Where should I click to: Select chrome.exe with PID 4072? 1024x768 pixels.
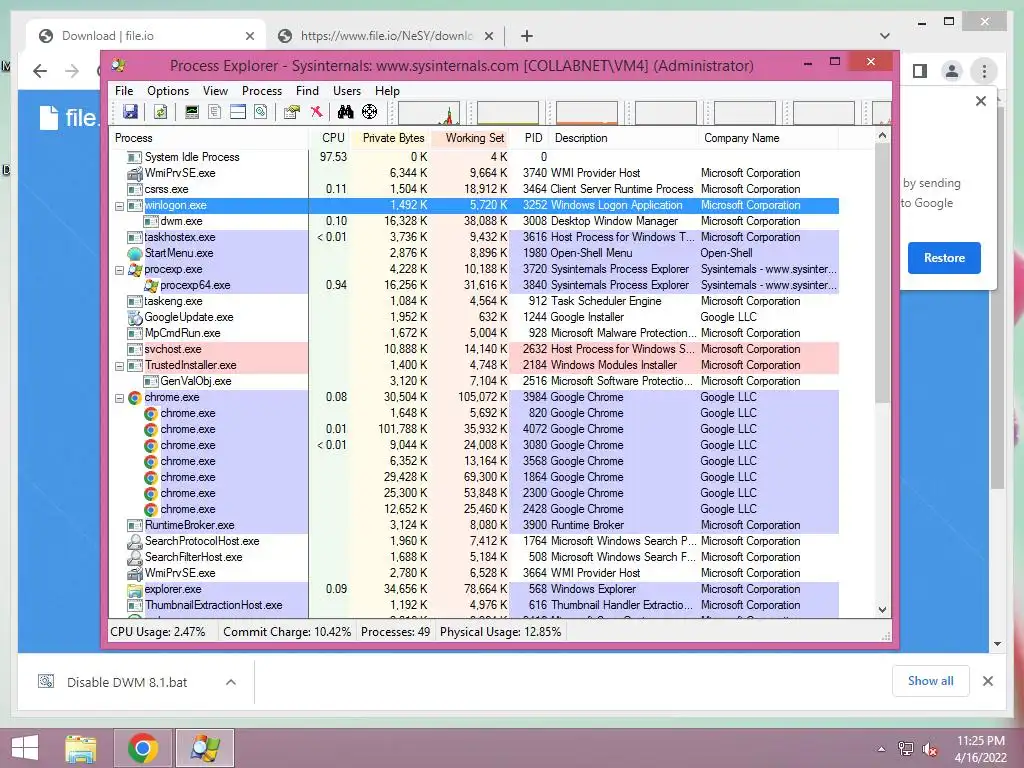pos(473,429)
